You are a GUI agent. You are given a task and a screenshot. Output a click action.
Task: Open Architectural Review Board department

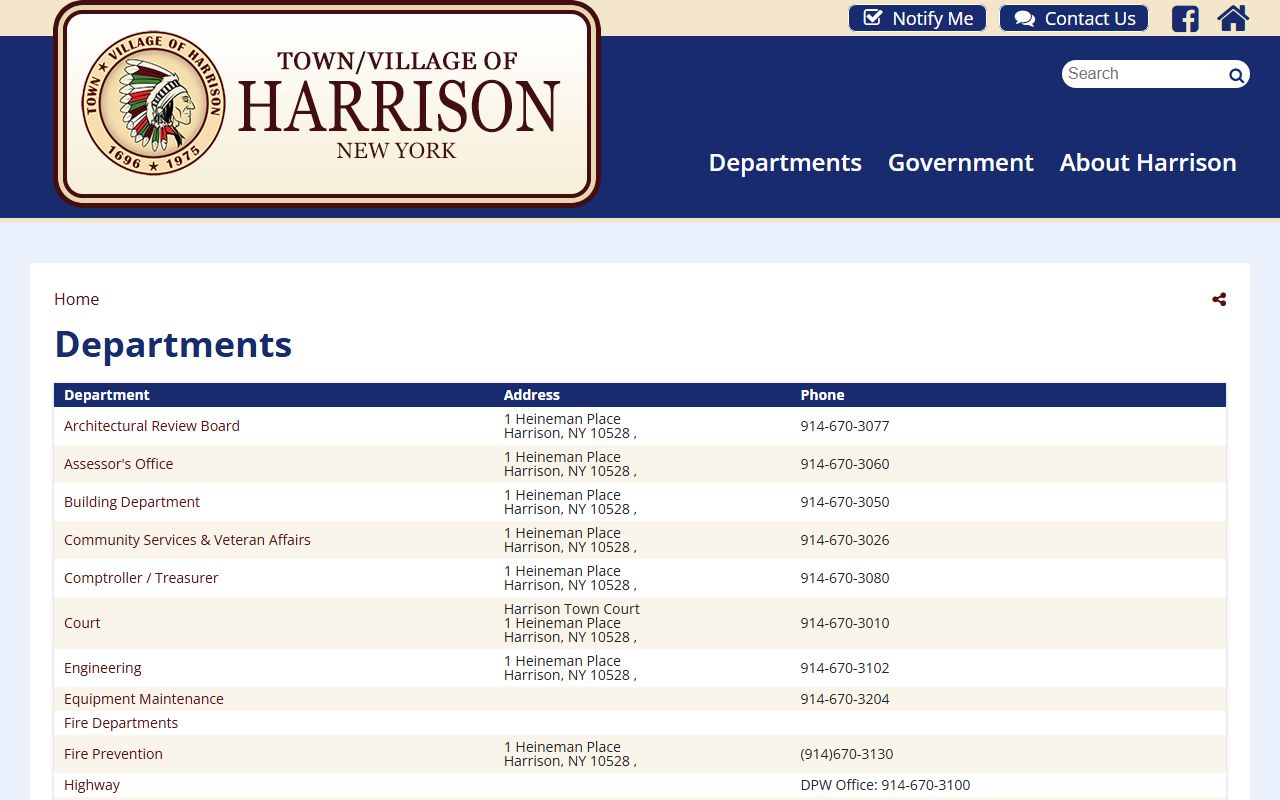(x=152, y=426)
